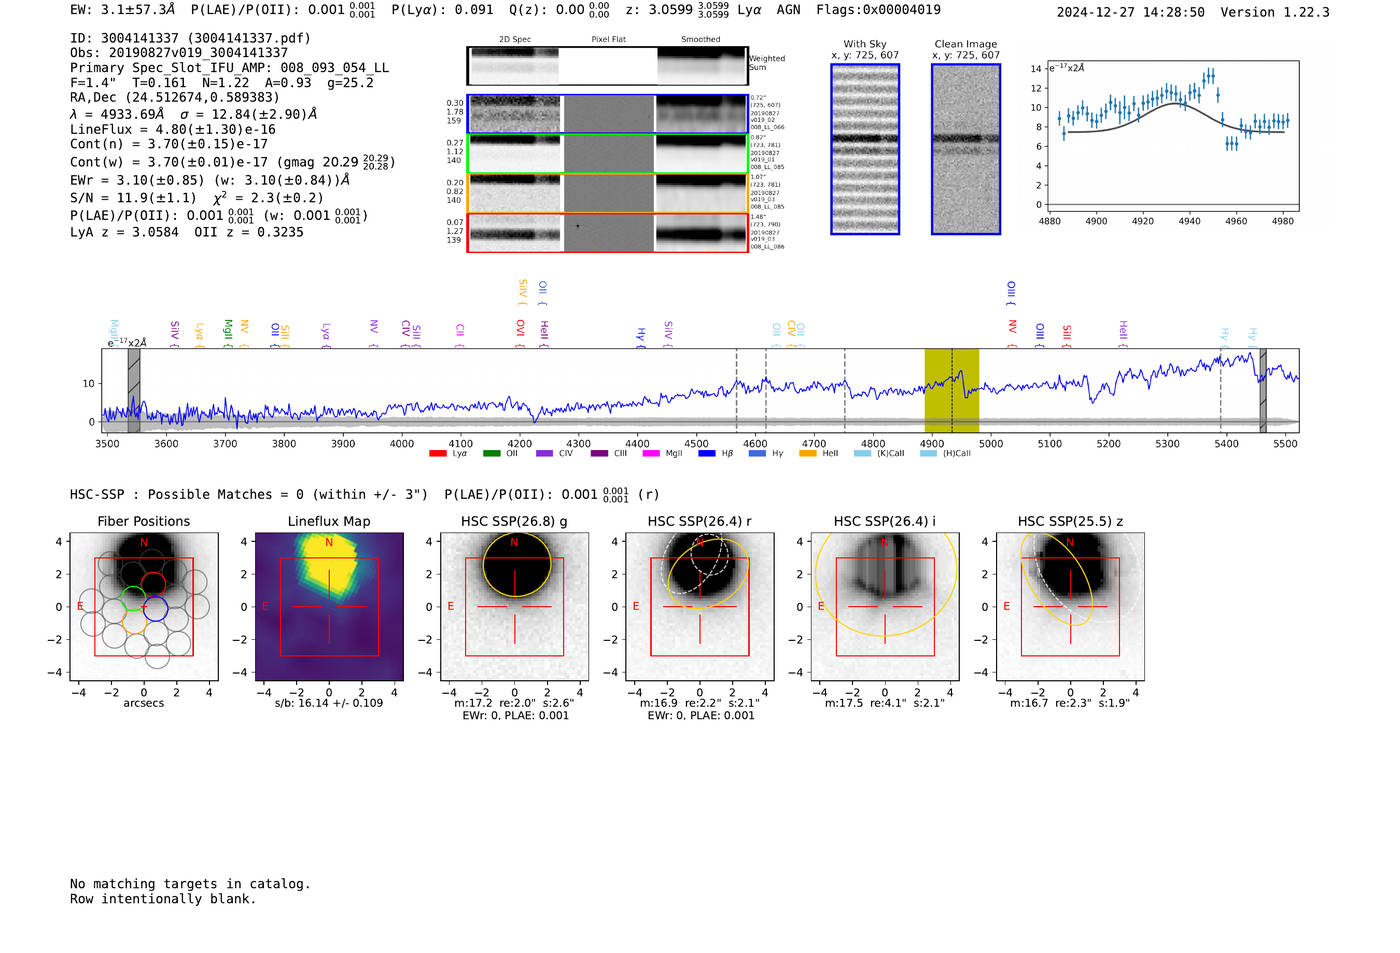Click the Obs: 20190827v019_3004141337 line
This screenshot has height=953, width=1400.
[x=179, y=53]
